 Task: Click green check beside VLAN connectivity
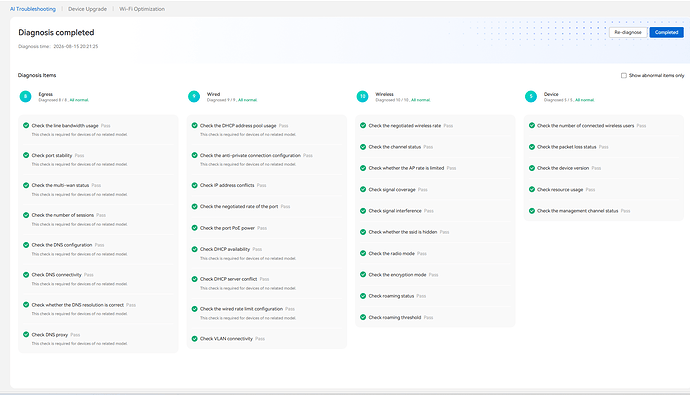click(x=195, y=339)
